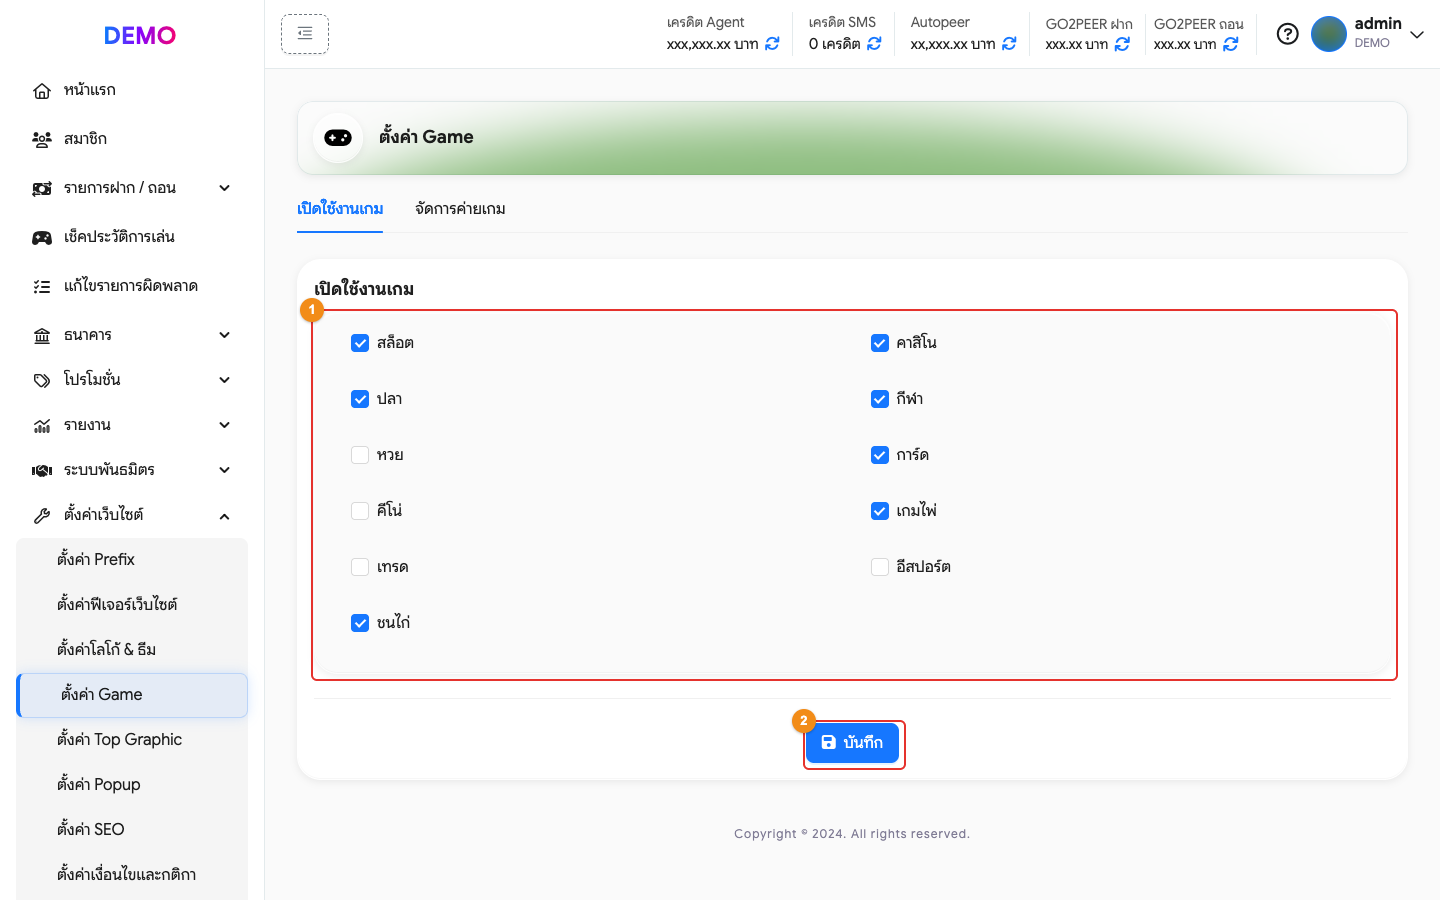
Task: Enable the หวย checkbox
Action: click(x=360, y=455)
